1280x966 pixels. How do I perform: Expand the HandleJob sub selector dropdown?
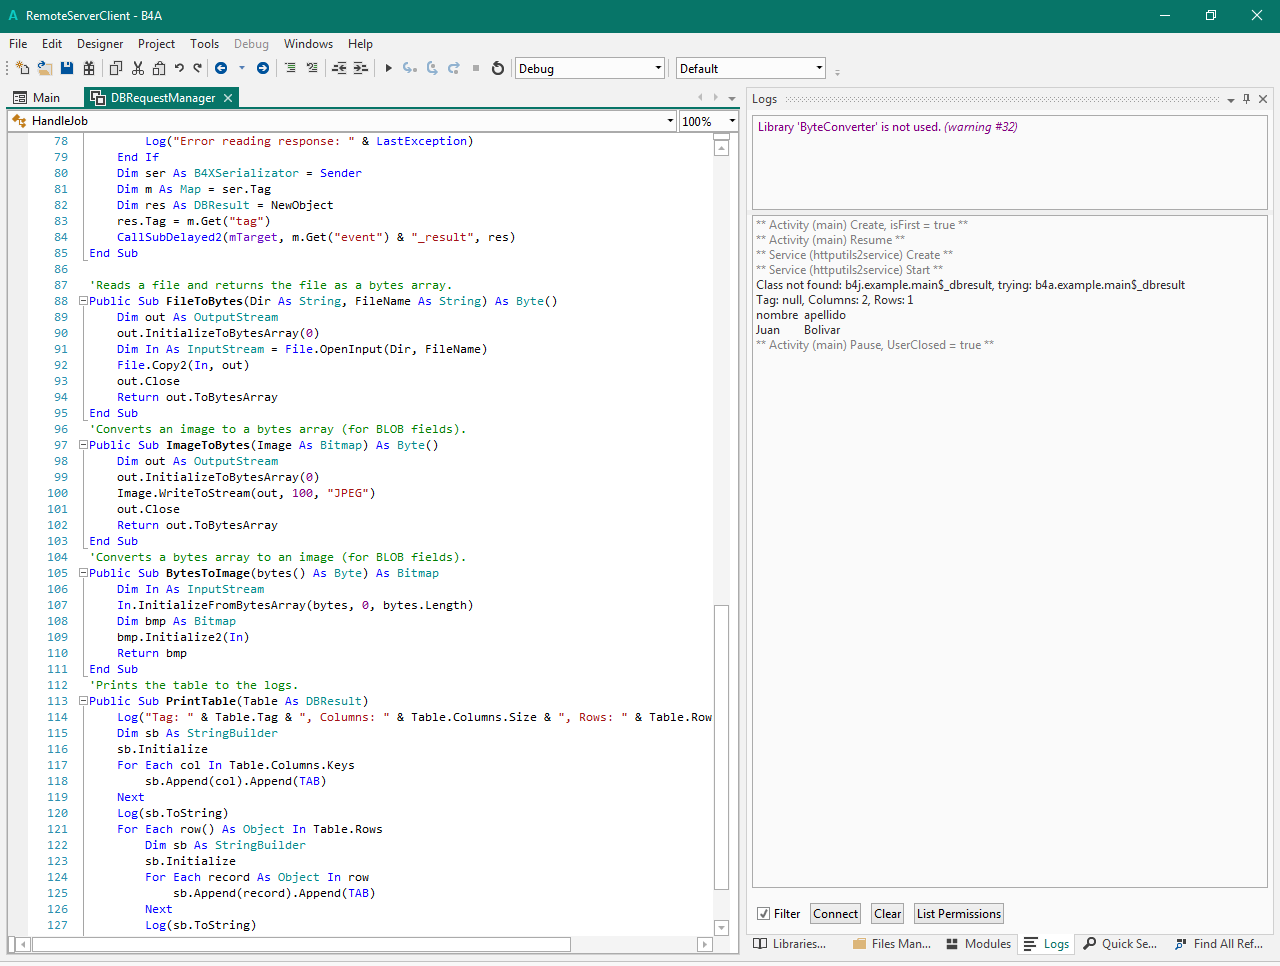coord(670,121)
